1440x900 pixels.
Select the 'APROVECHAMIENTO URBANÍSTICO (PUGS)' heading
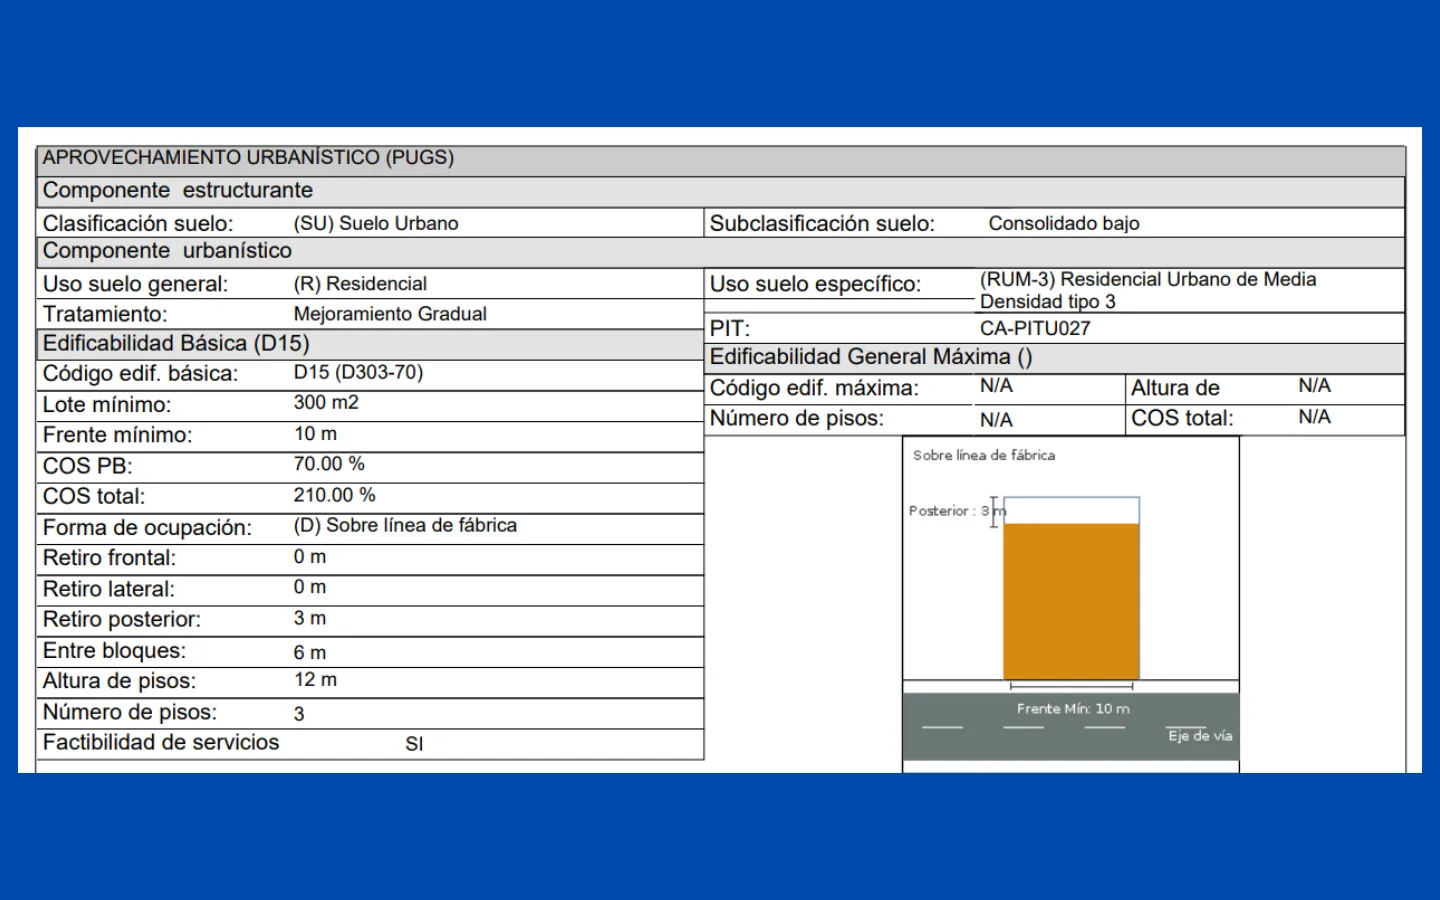[x=248, y=158]
